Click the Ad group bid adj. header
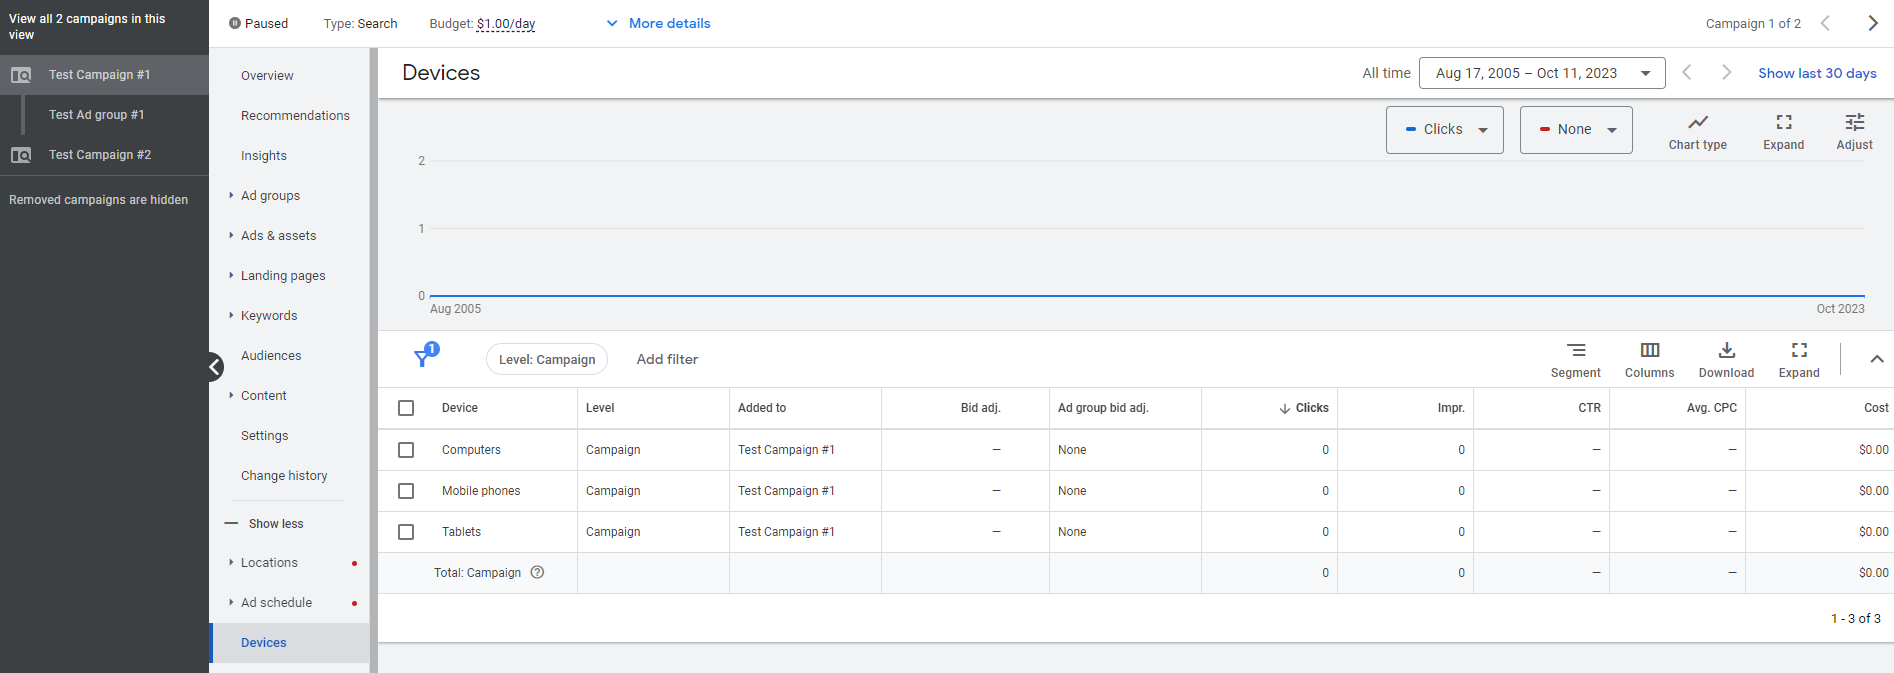Screen dimensions: 1894x673 point(1103,408)
